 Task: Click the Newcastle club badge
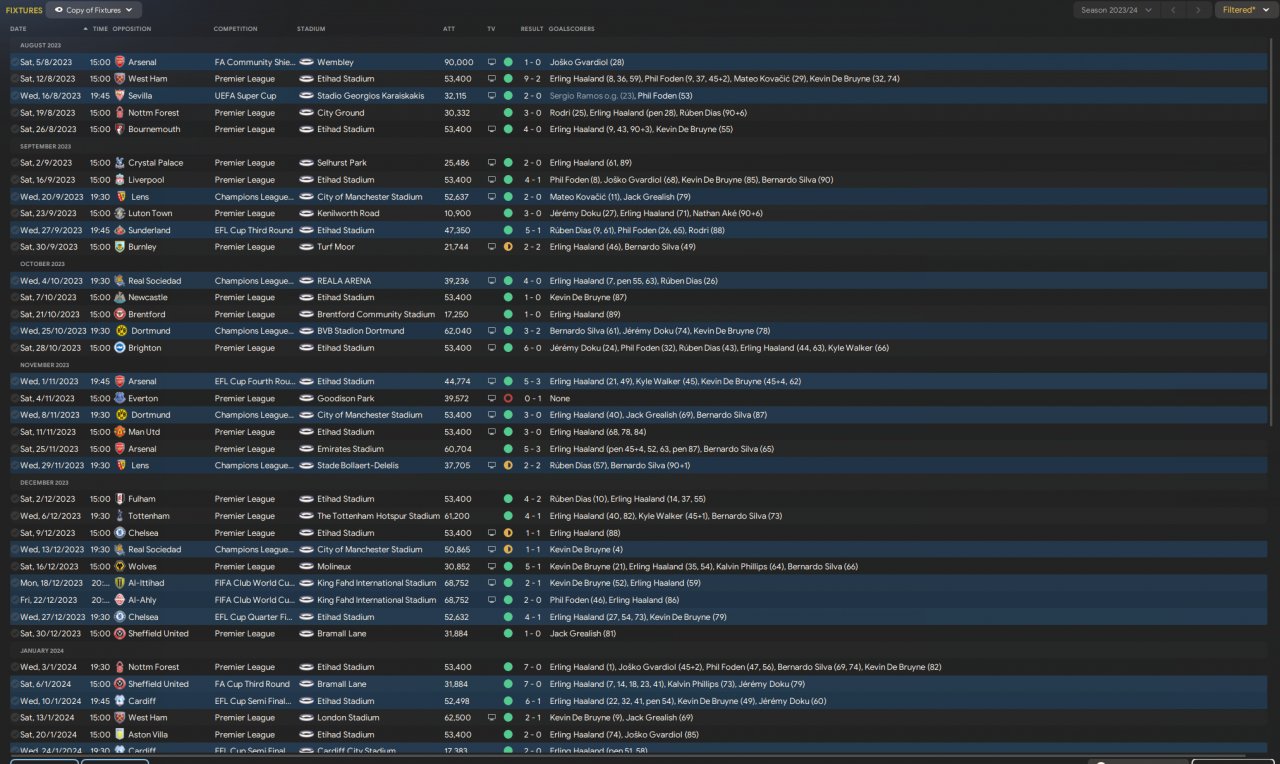point(120,297)
